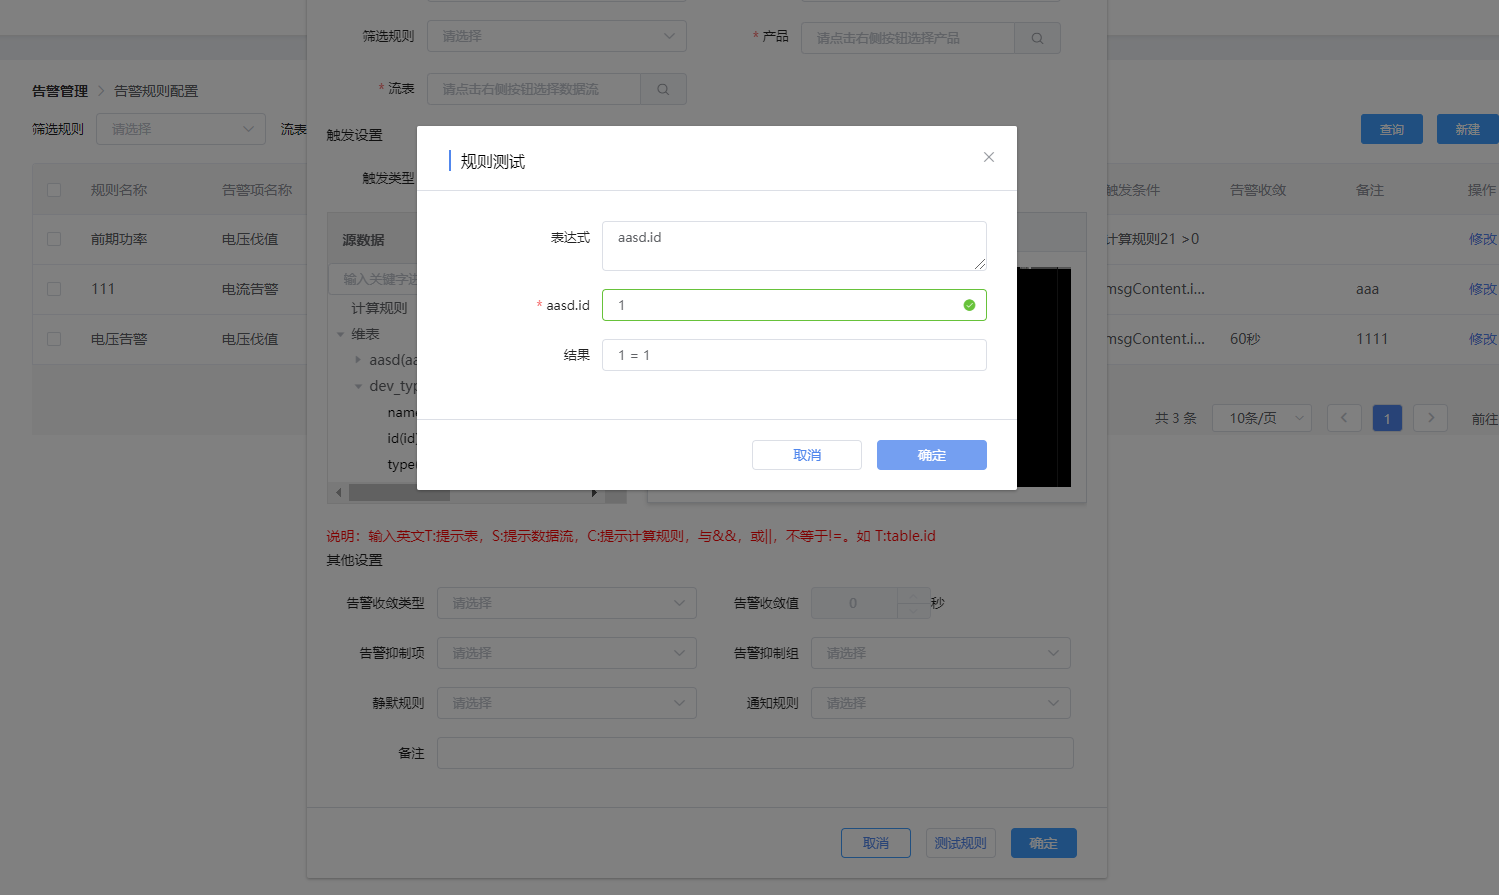
Task: Click the 结果 field showing 1 = 1
Action: (794, 355)
